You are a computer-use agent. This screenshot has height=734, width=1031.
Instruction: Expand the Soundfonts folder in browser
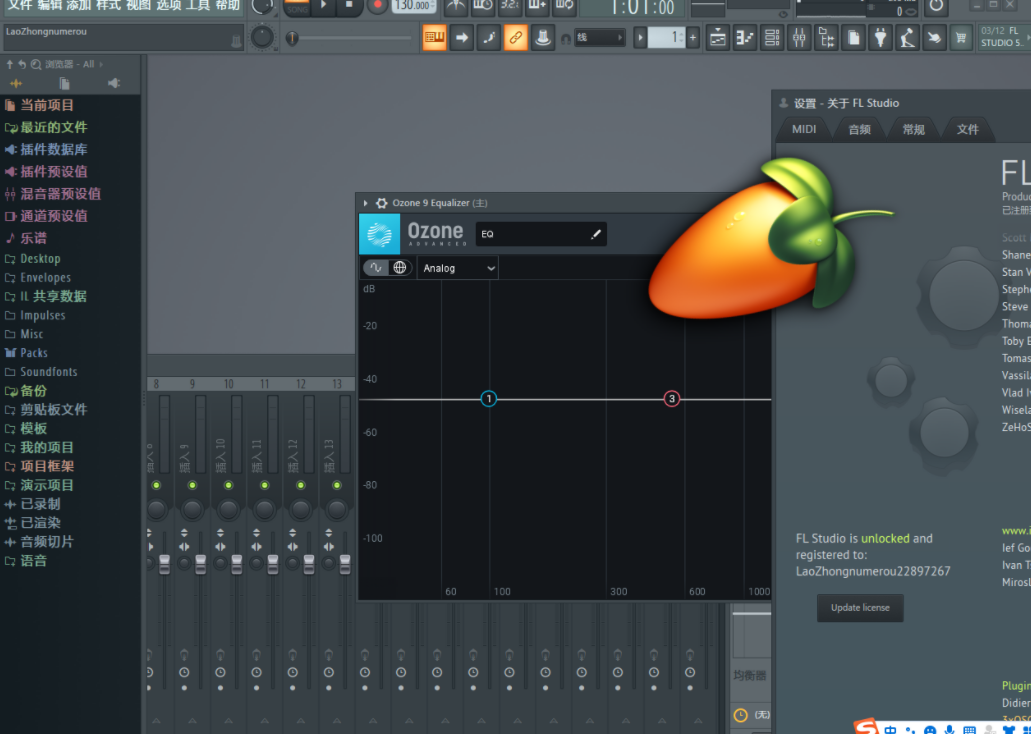[40, 372]
